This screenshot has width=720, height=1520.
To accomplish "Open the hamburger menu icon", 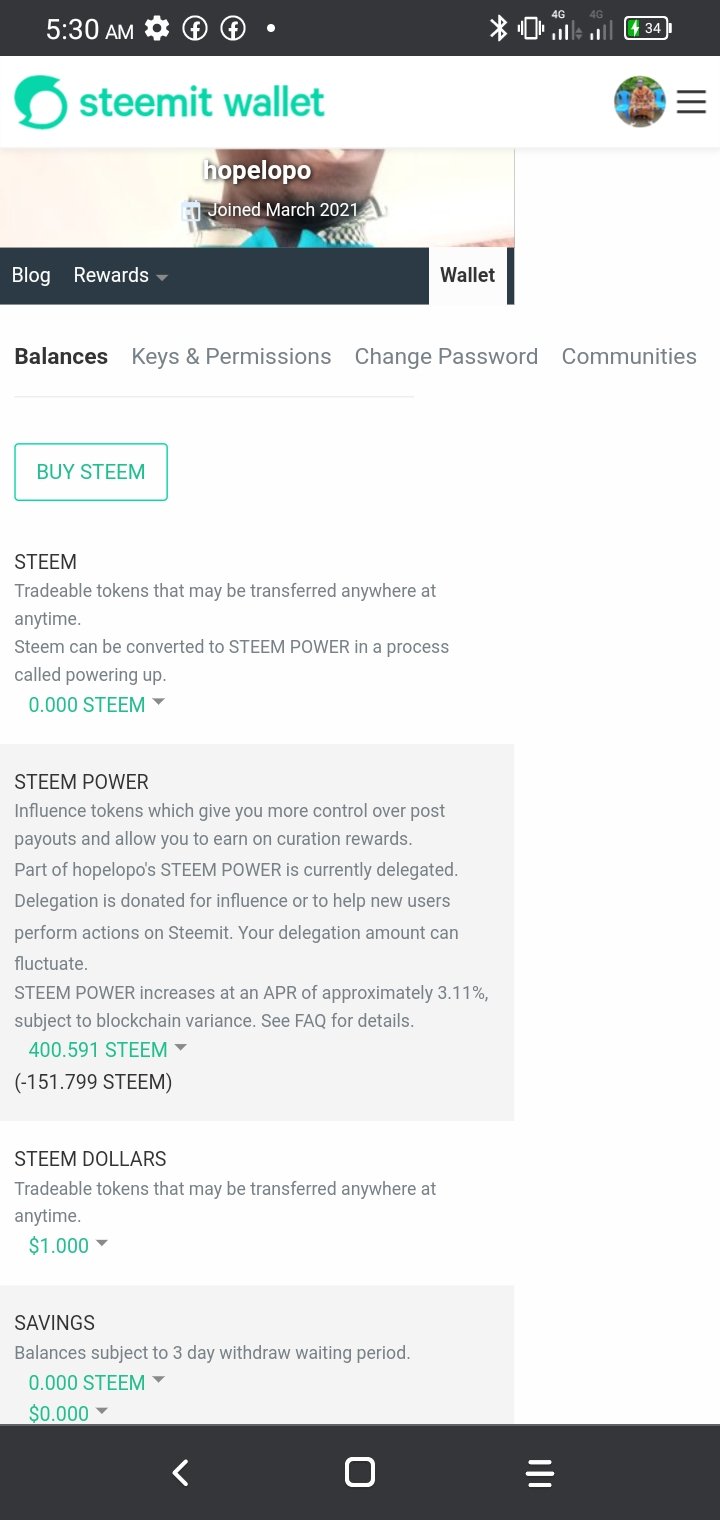I will [x=691, y=102].
